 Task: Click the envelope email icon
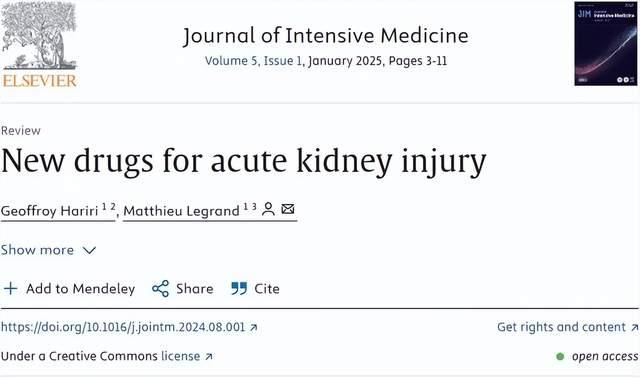(x=288, y=209)
